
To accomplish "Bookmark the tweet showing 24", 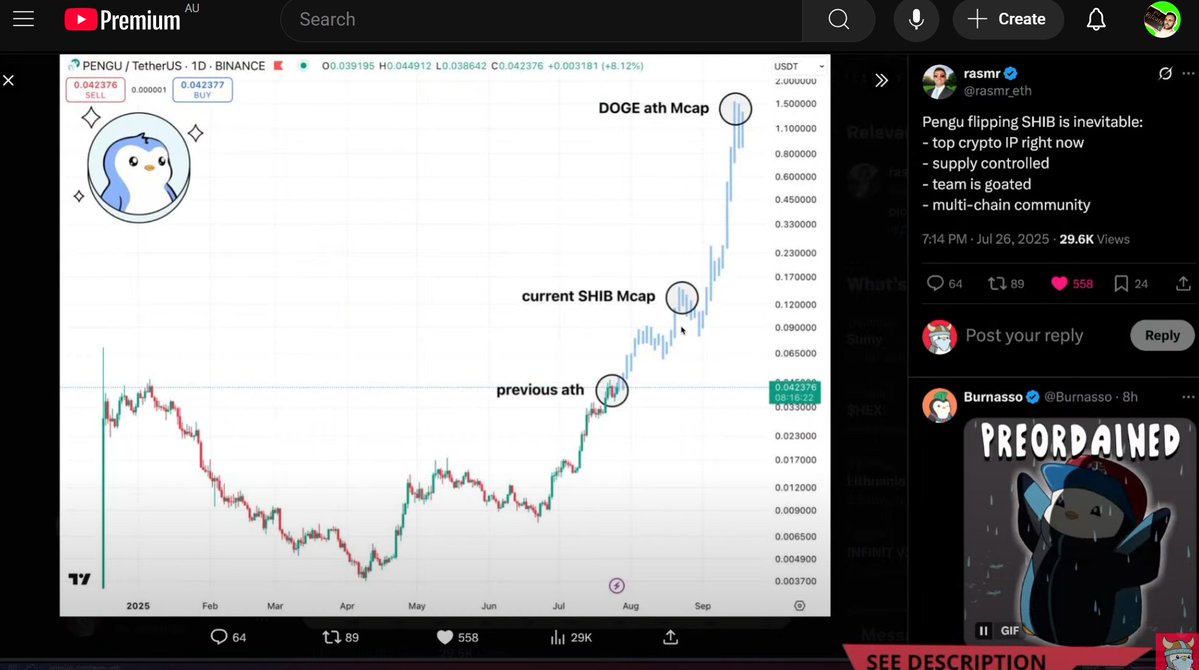I will click(x=1131, y=284).
